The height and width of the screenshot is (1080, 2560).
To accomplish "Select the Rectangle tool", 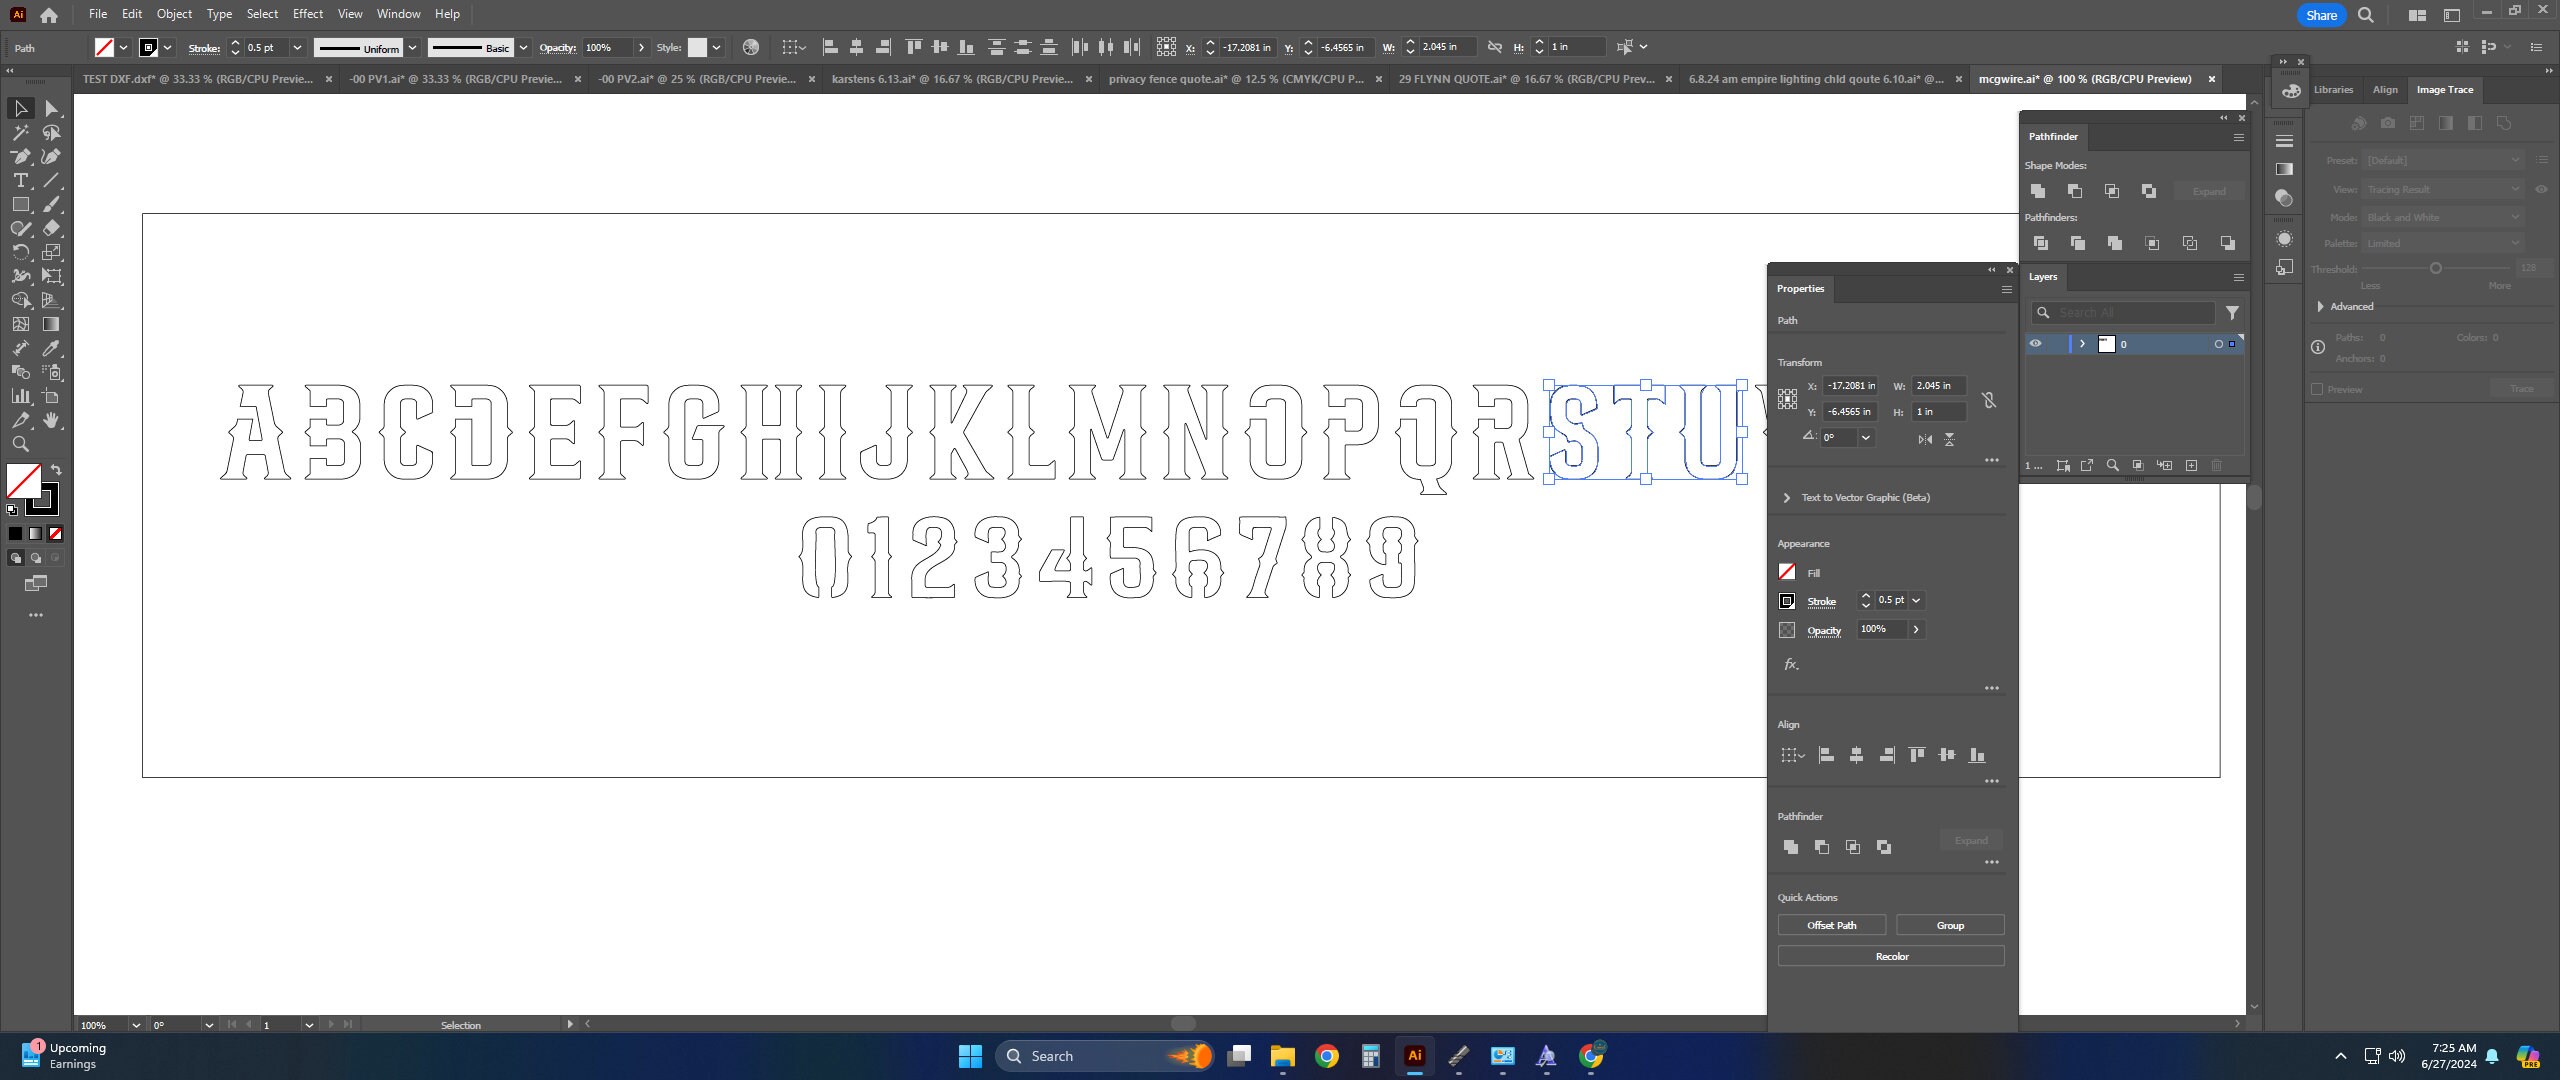I will click(x=20, y=204).
